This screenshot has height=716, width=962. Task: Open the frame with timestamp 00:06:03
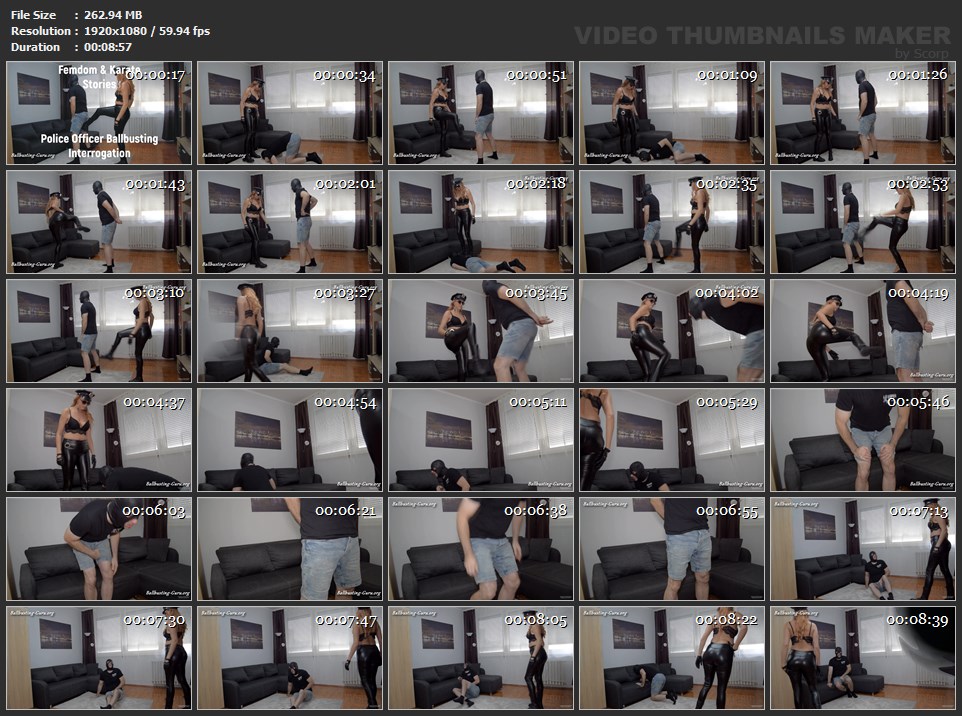point(99,548)
